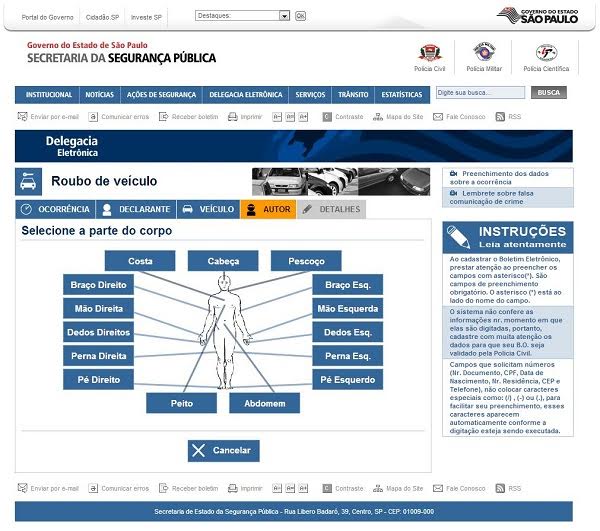The image size is (600, 531).
Task: Select the Pé Esquerdo body part
Action: click(347, 380)
